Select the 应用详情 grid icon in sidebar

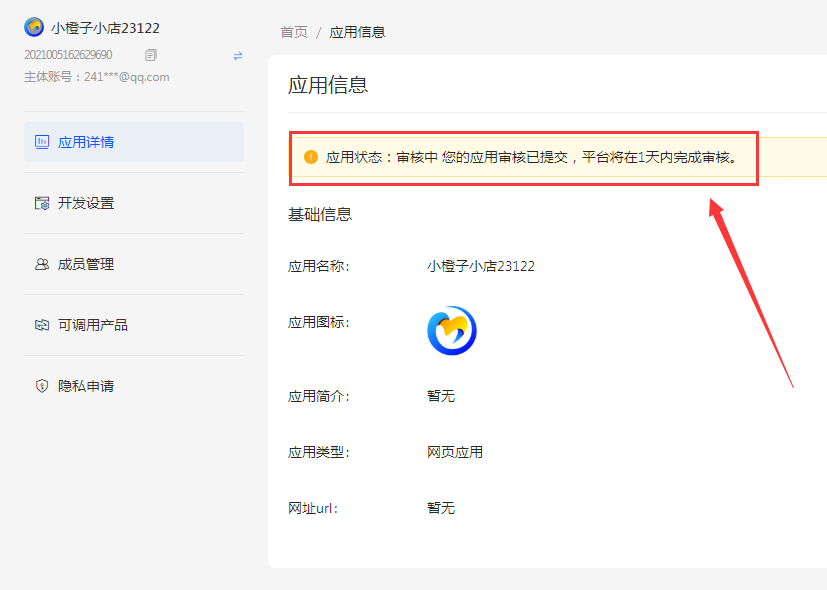coord(42,141)
